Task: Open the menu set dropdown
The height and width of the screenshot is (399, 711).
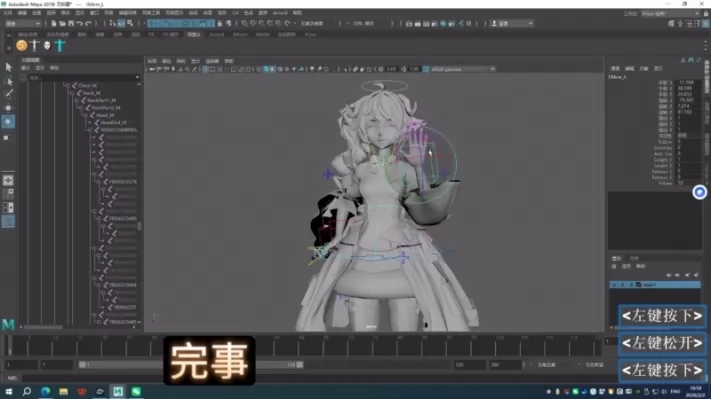Action: [22, 24]
